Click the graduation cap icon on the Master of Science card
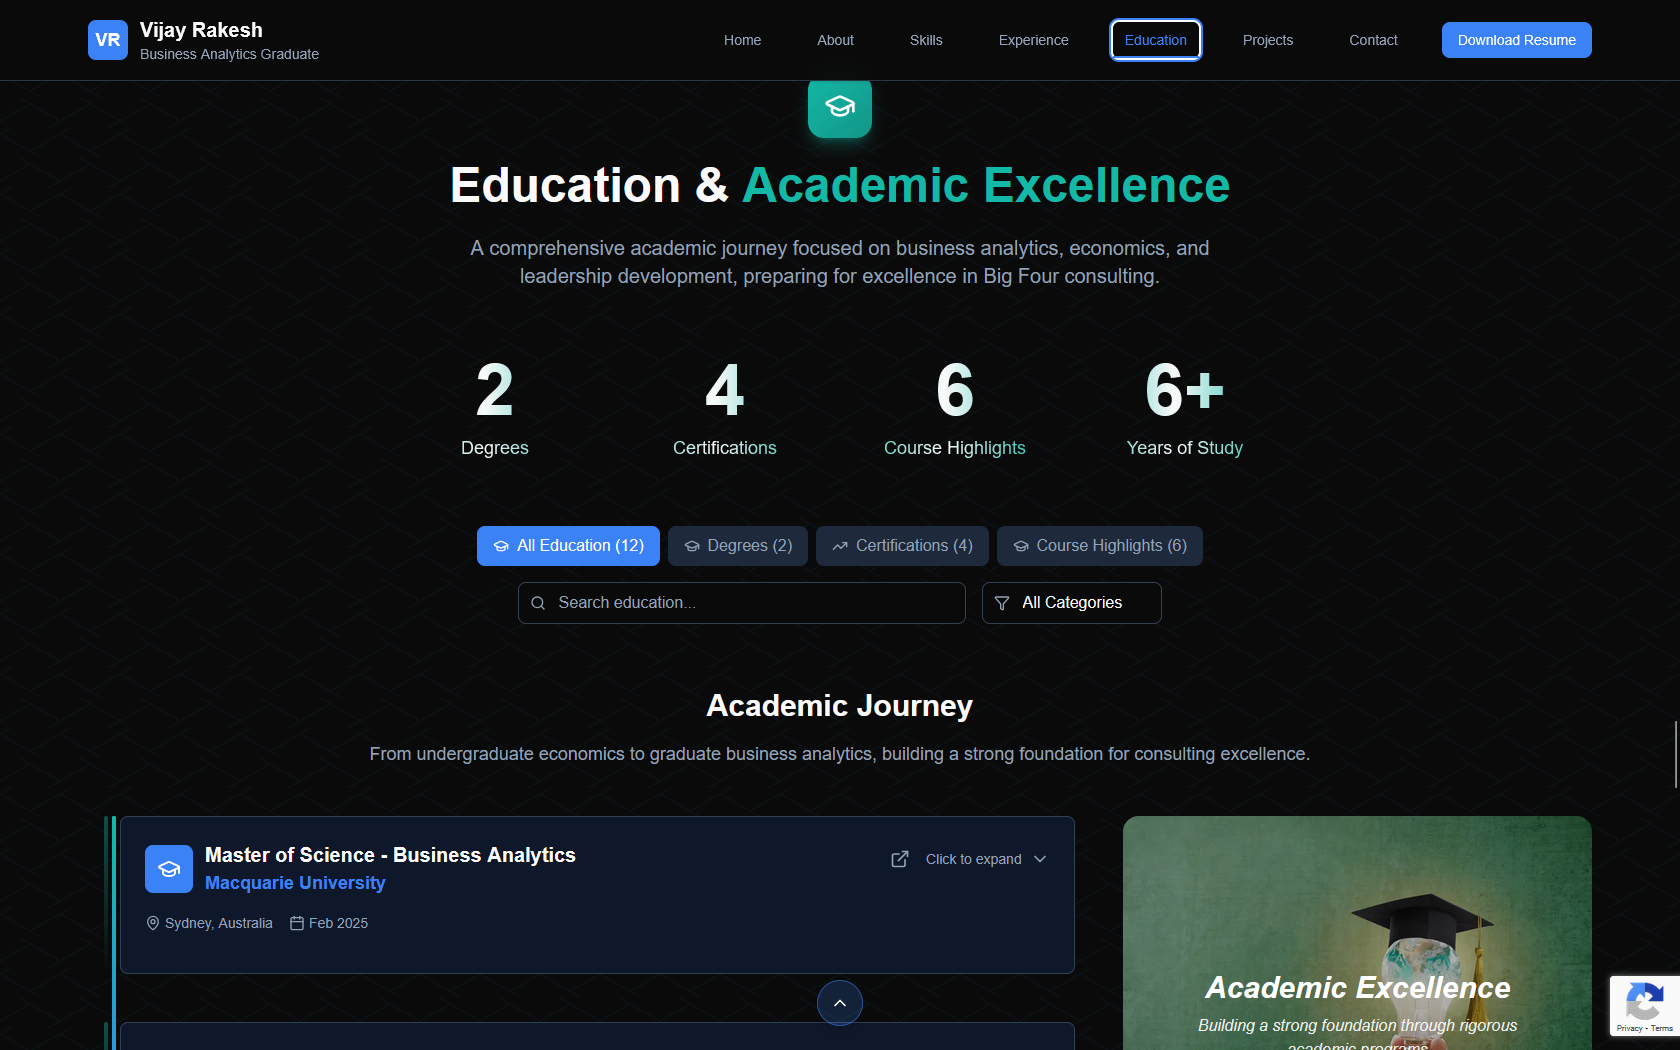This screenshot has height=1050, width=1680. [168, 869]
